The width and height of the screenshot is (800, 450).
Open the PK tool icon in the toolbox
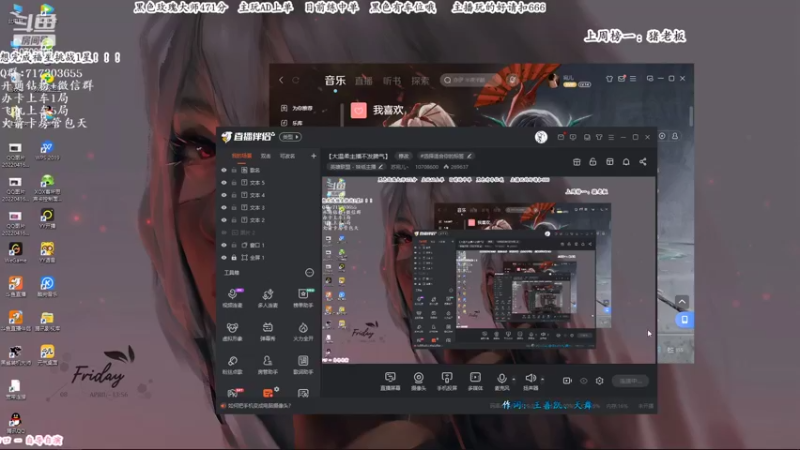(x=234, y=392)
